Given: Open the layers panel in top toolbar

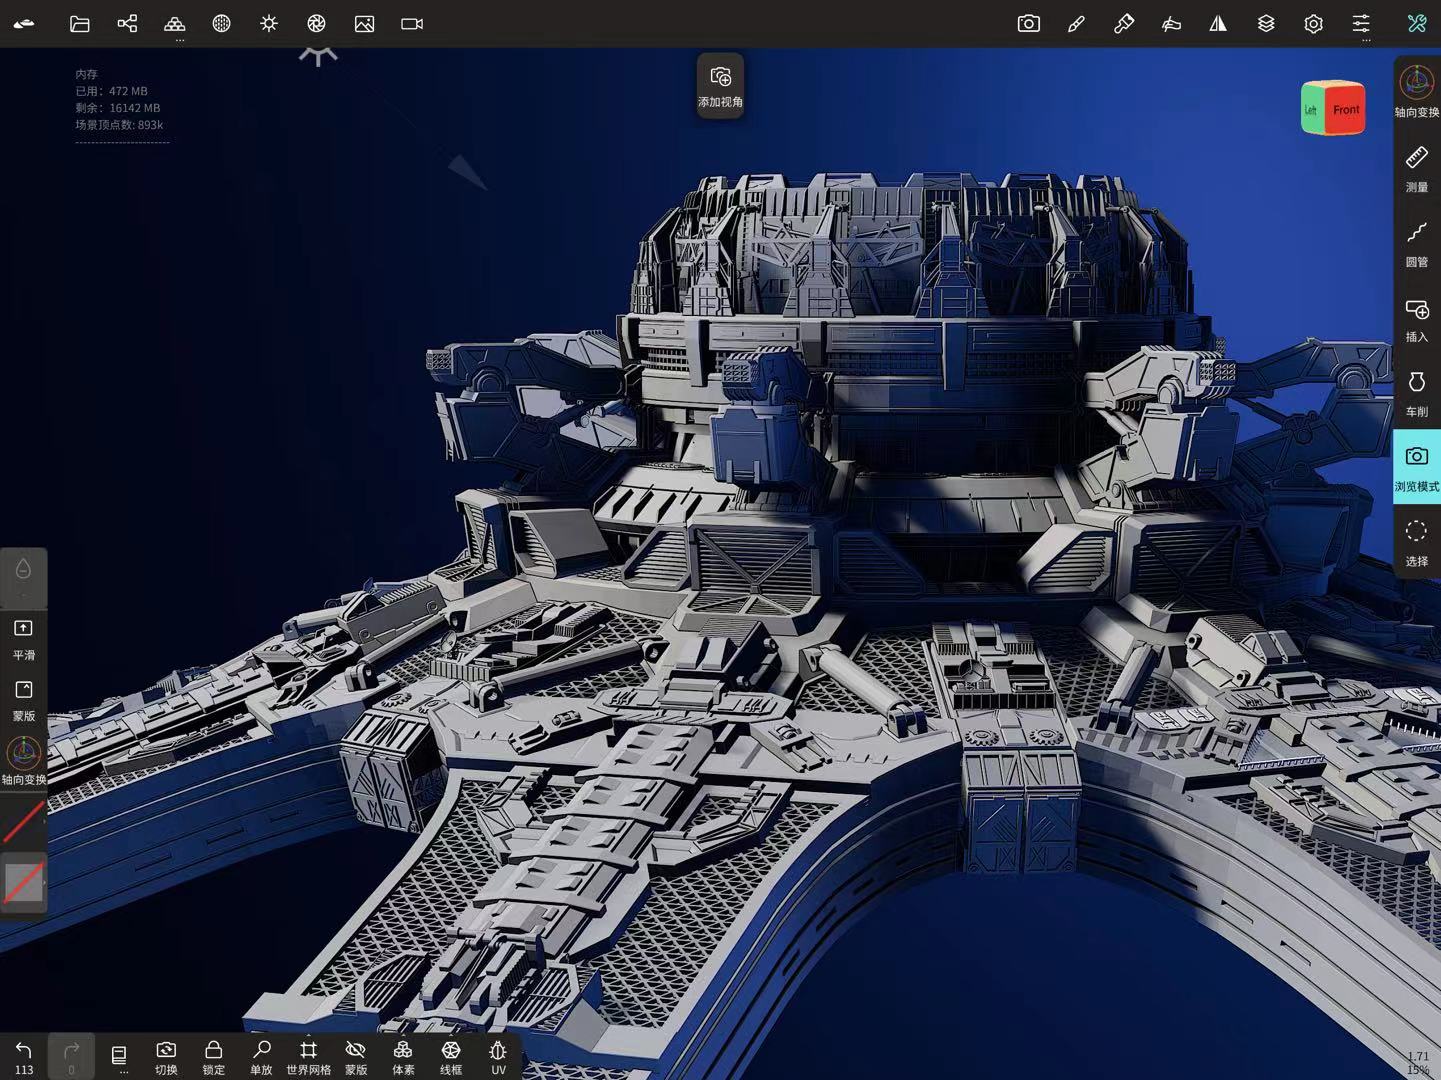Looking at the screenshot, I should (1265, 23).
